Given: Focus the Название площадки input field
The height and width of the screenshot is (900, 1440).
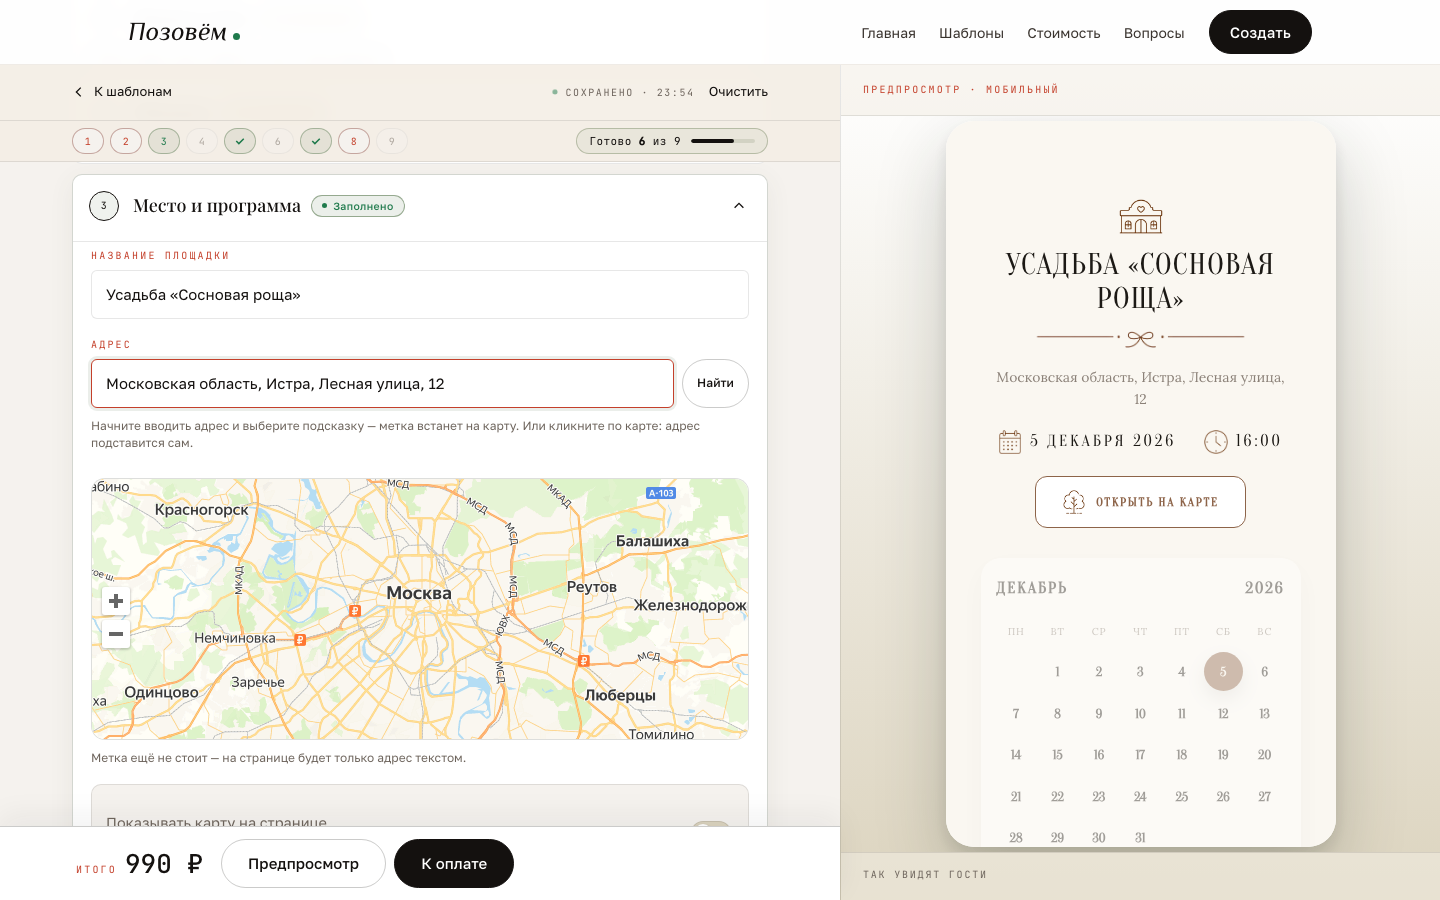Looking at the screenshot, I should (420, 295).
